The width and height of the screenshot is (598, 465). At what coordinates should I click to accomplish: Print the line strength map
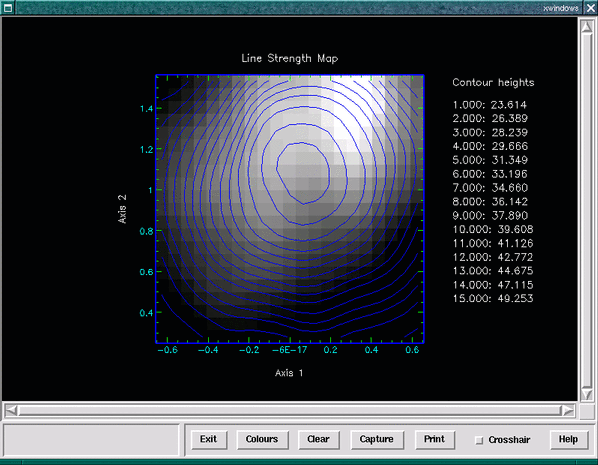click(x=434, y=439)
